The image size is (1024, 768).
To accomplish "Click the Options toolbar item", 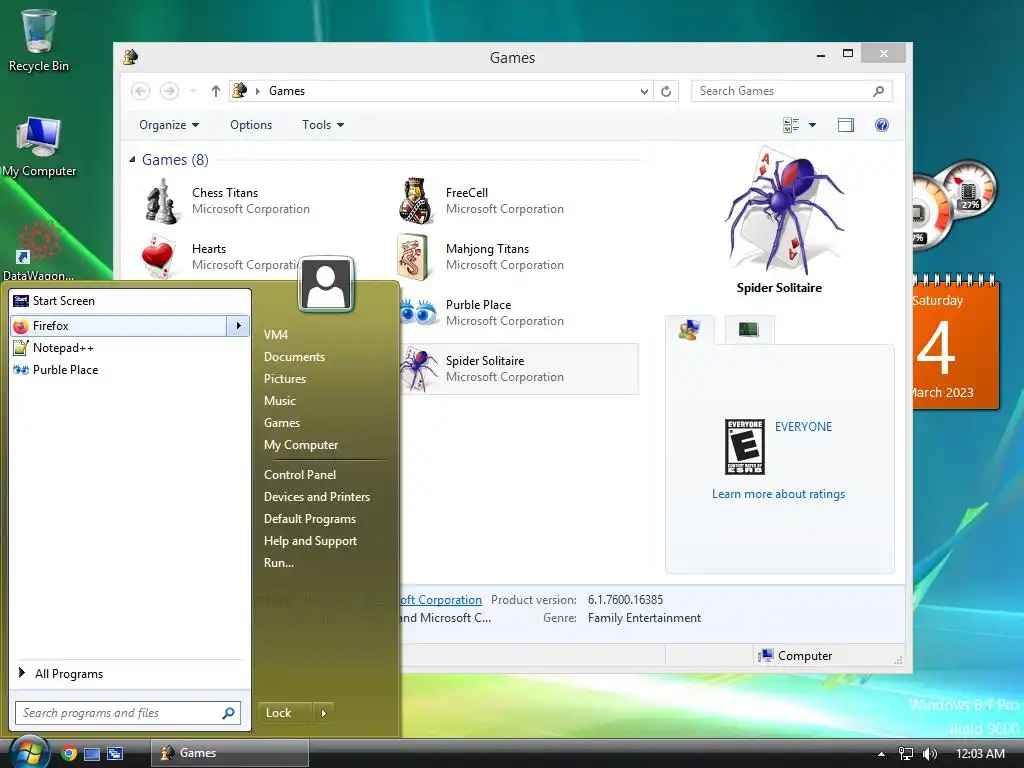I will point(251,125).
